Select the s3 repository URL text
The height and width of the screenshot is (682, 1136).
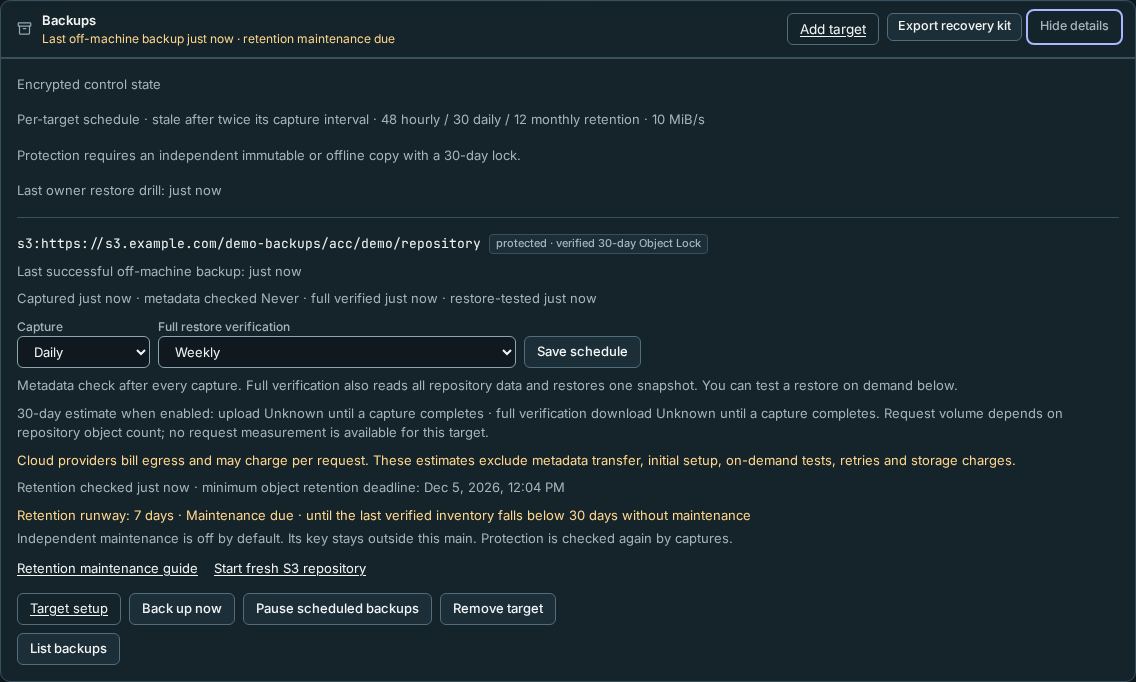coord(248,244)
